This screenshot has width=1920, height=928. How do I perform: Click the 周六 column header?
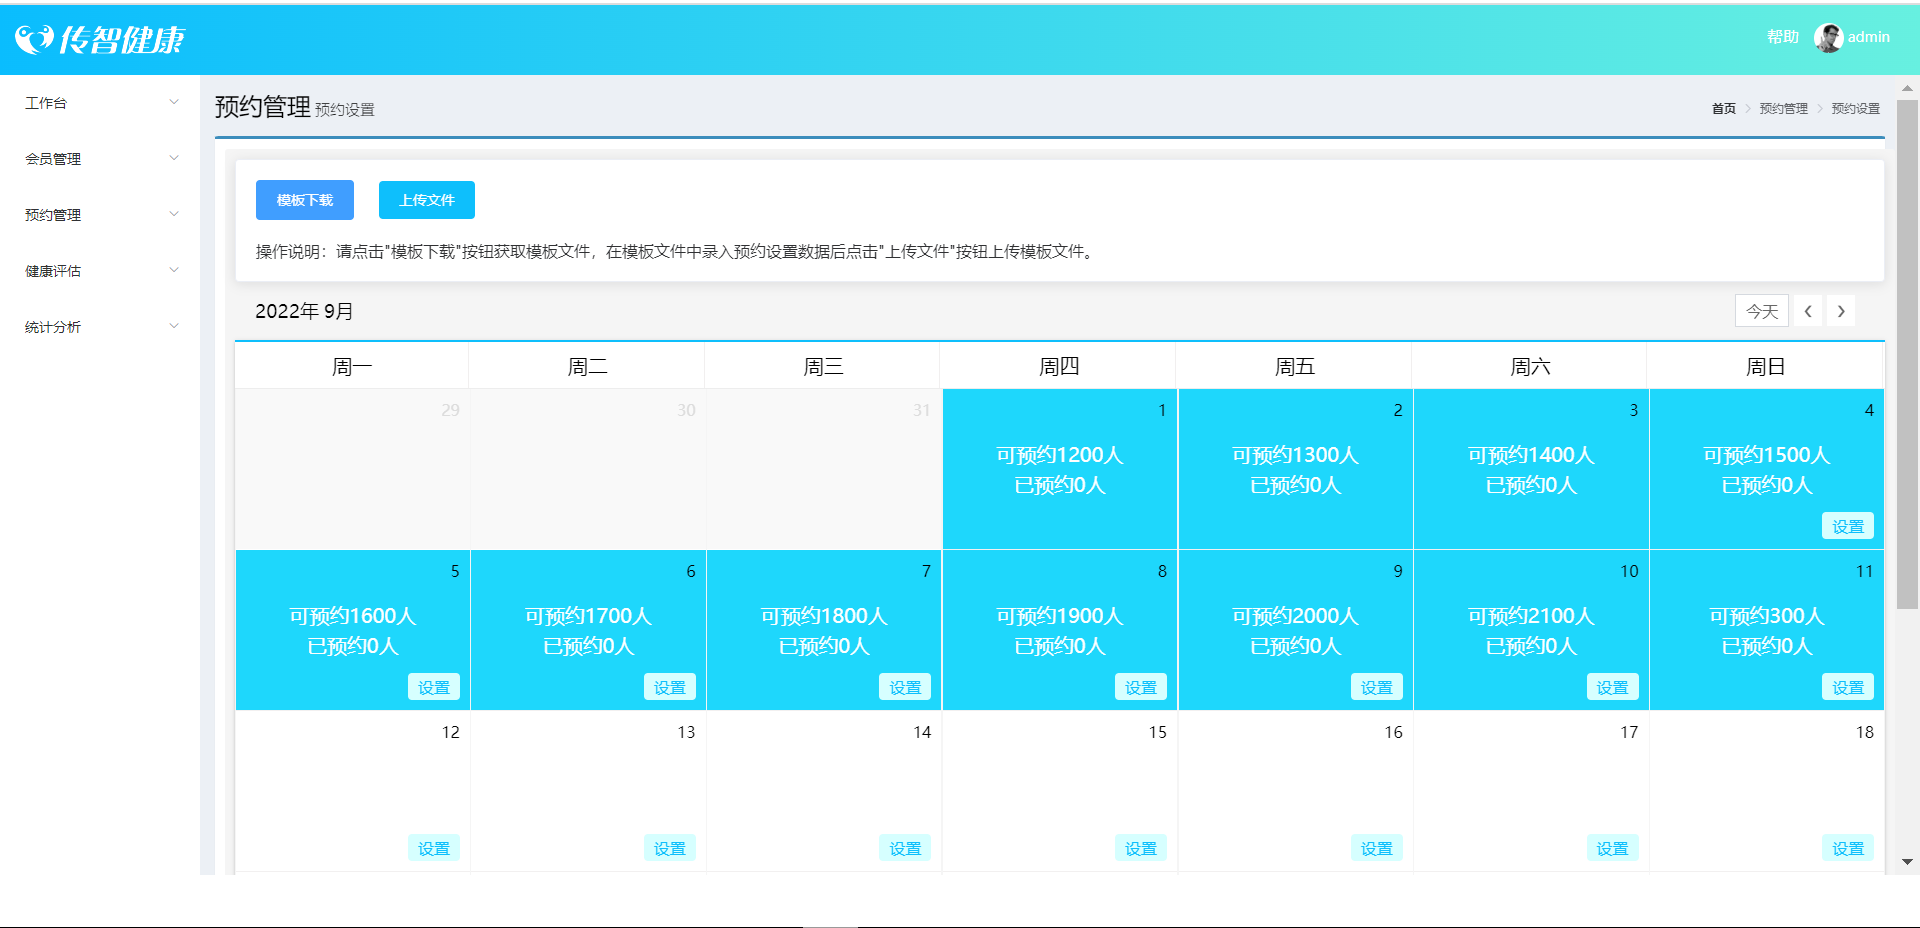(1530, 367)
